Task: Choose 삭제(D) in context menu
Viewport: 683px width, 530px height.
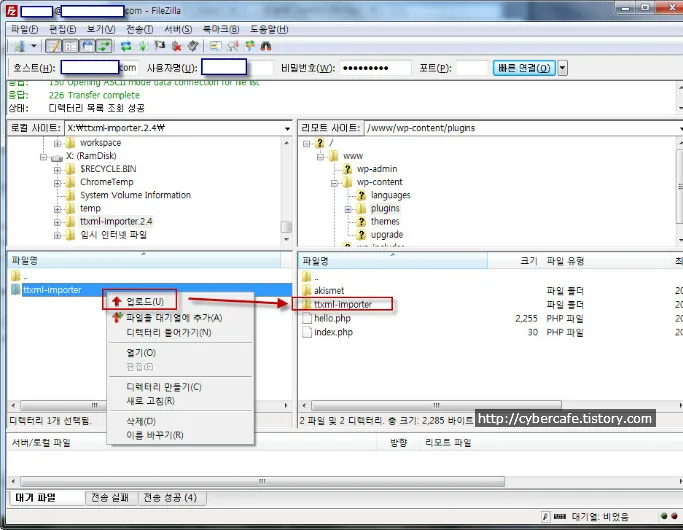Action: tap(180, 421)
